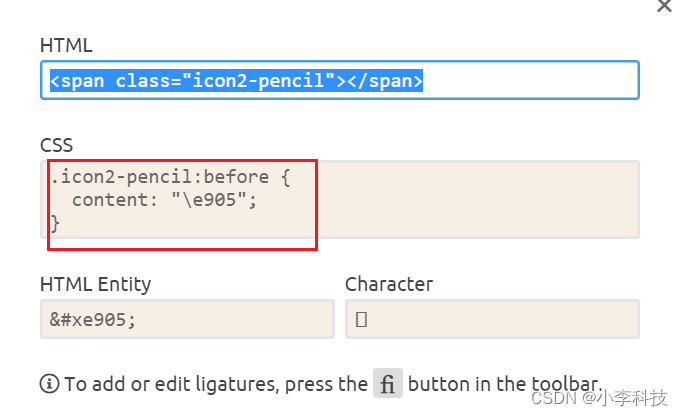The image size is (683, 416).
Task: Click the CSS section label
Action: coord(56,146)
